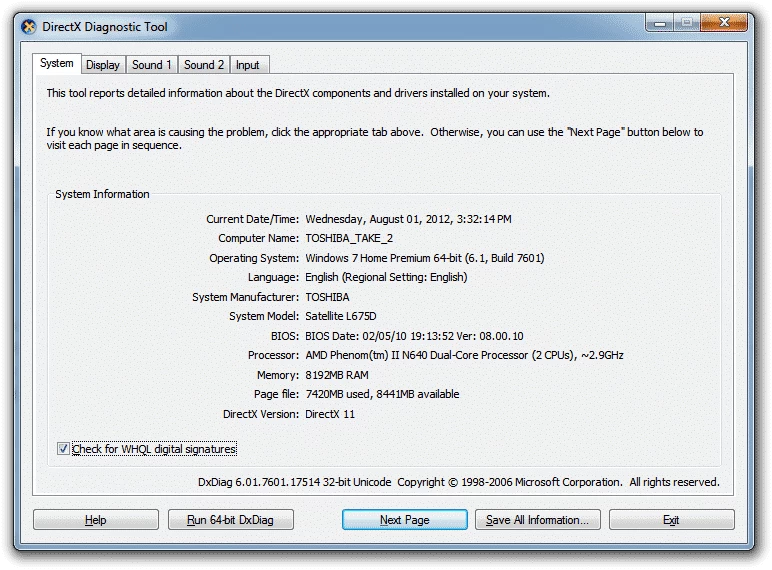This screenshot has width=772, height=570.
Task: Launch Run 64-bit DxDiag
Action: tap(229, 520)
